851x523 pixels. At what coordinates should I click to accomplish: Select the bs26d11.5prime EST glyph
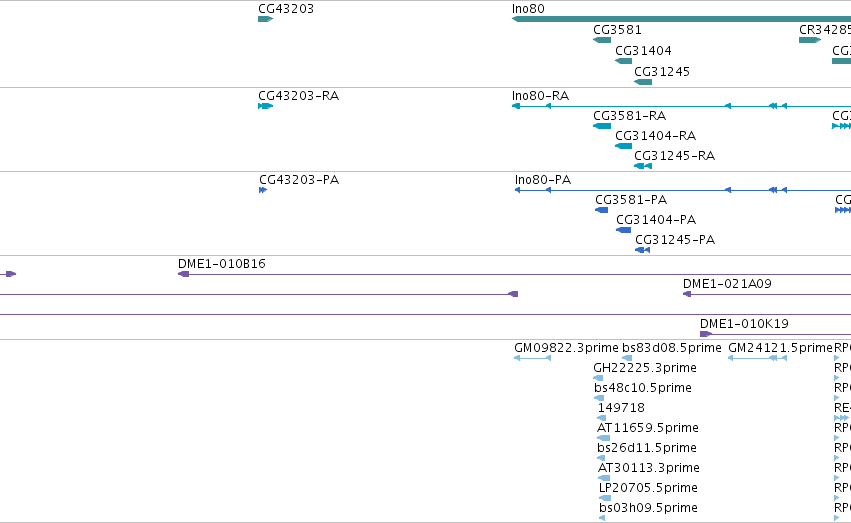[601, 458]
